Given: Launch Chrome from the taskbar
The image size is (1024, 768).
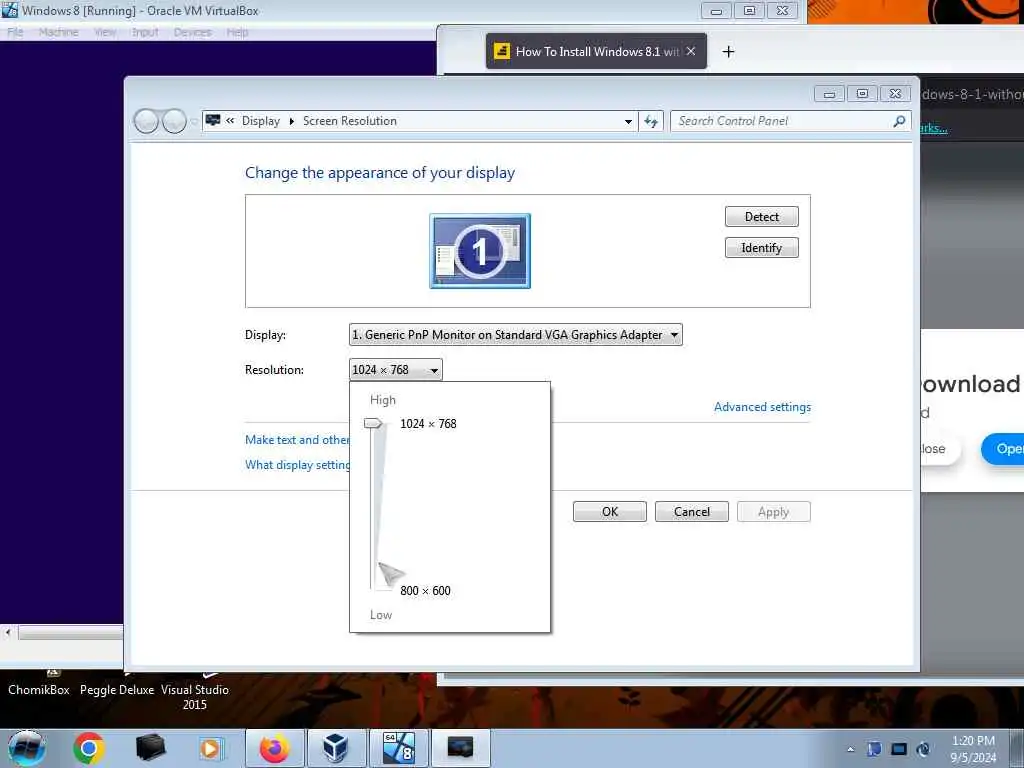Looking at the screenshot, I should click(x=89, y=748).
